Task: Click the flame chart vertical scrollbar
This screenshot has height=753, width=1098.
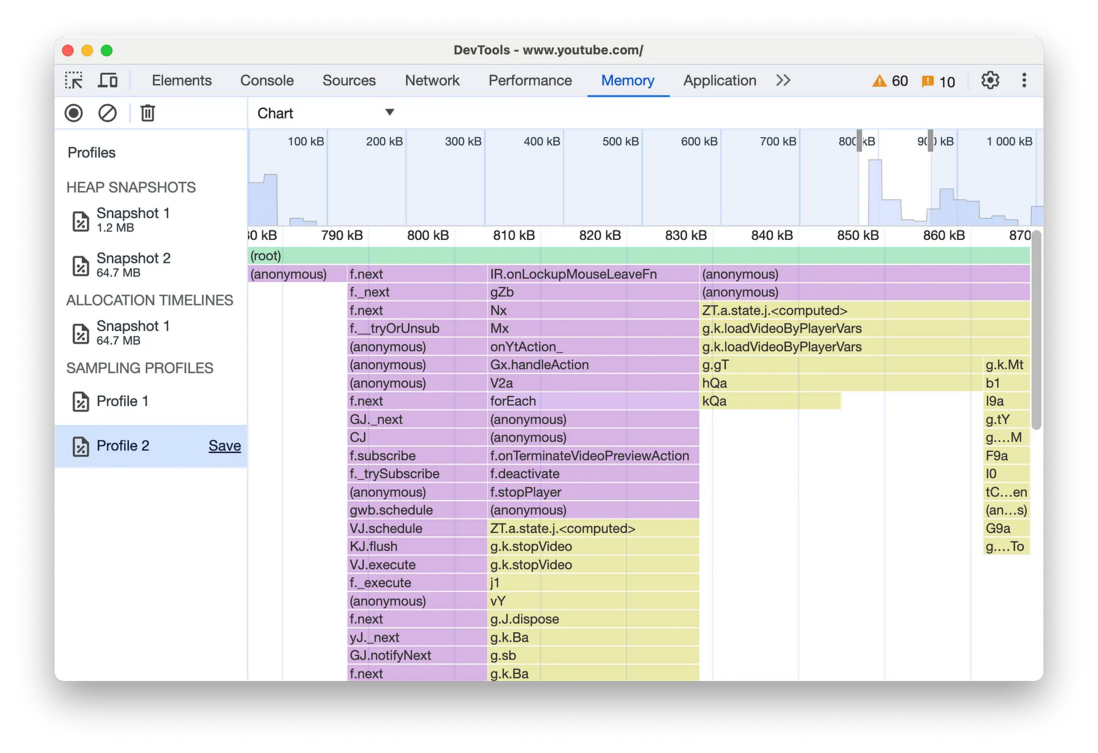Action: pyautogui.click(x=1036, y=329)
